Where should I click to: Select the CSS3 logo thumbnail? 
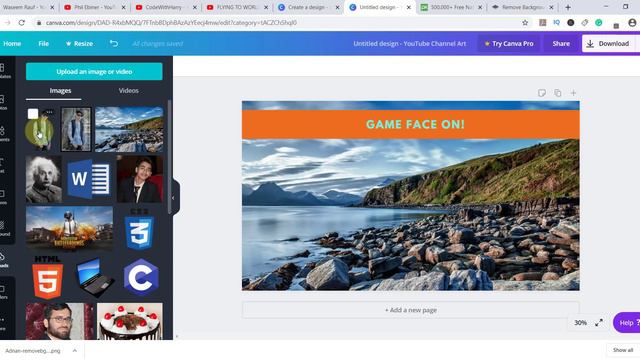[x=139, y=229]
